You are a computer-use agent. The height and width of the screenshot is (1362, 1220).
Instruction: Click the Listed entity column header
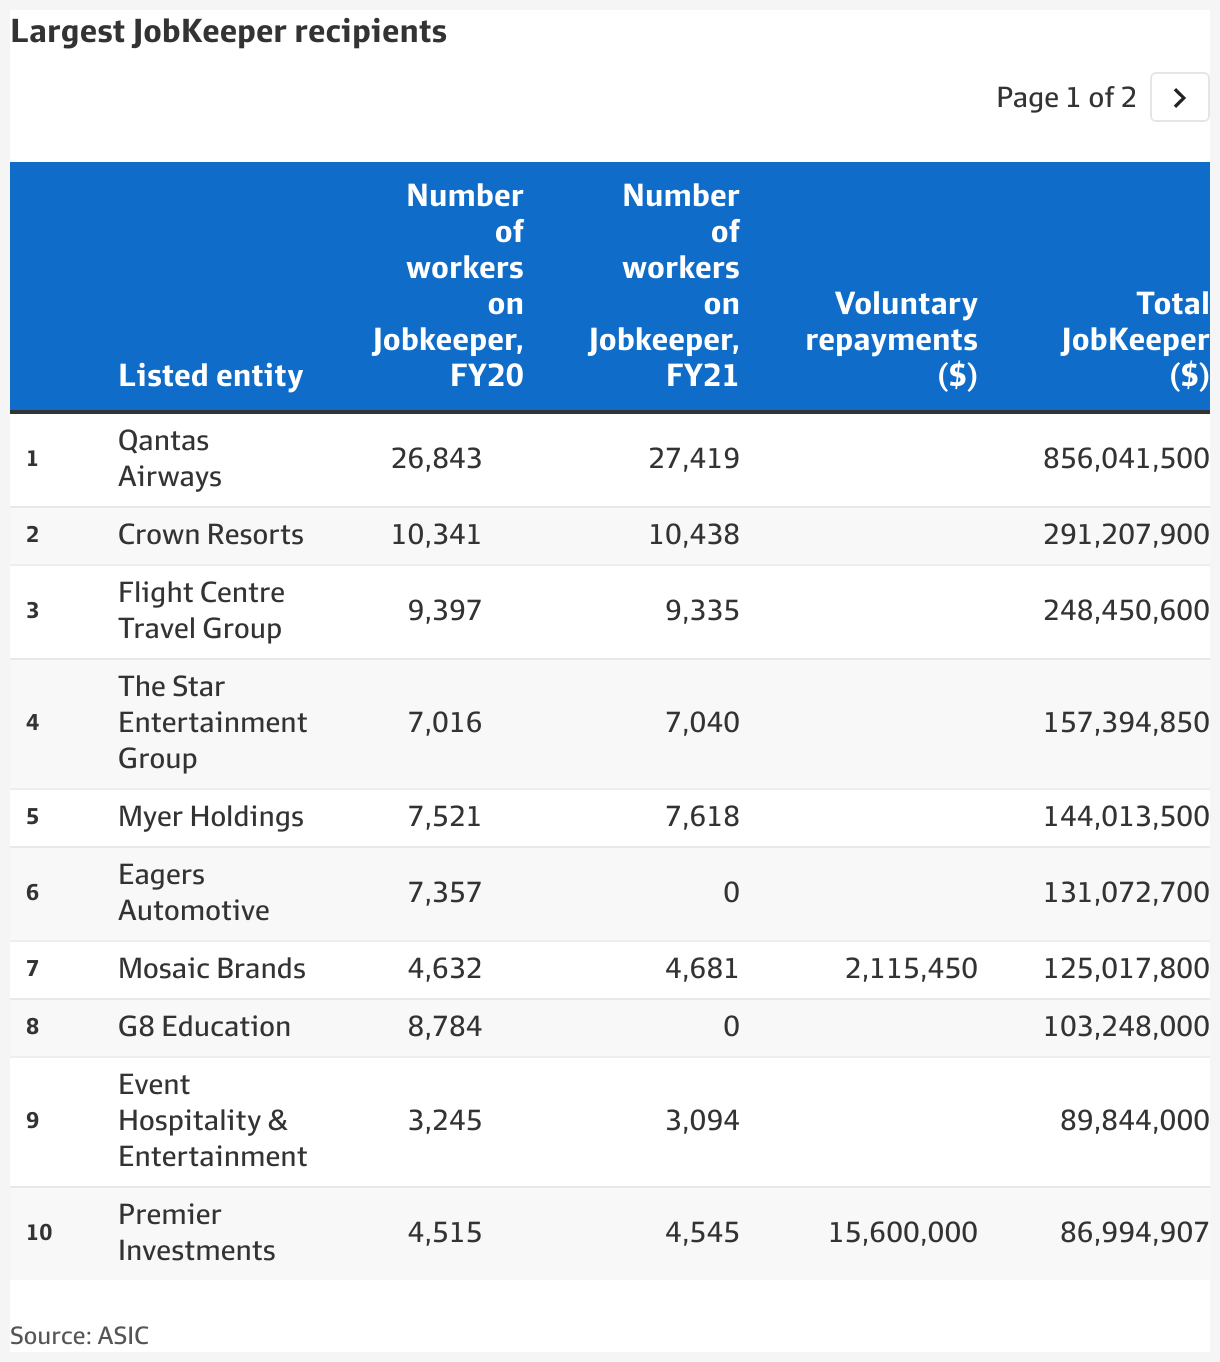[x=210, y=376]
